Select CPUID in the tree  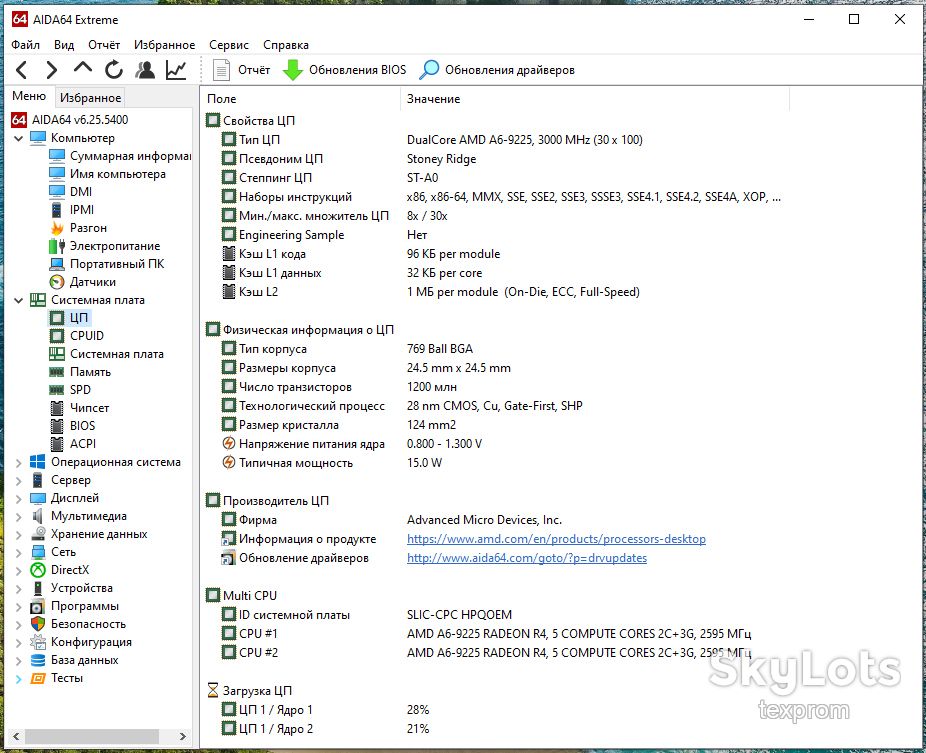click(x=77, y=336)
